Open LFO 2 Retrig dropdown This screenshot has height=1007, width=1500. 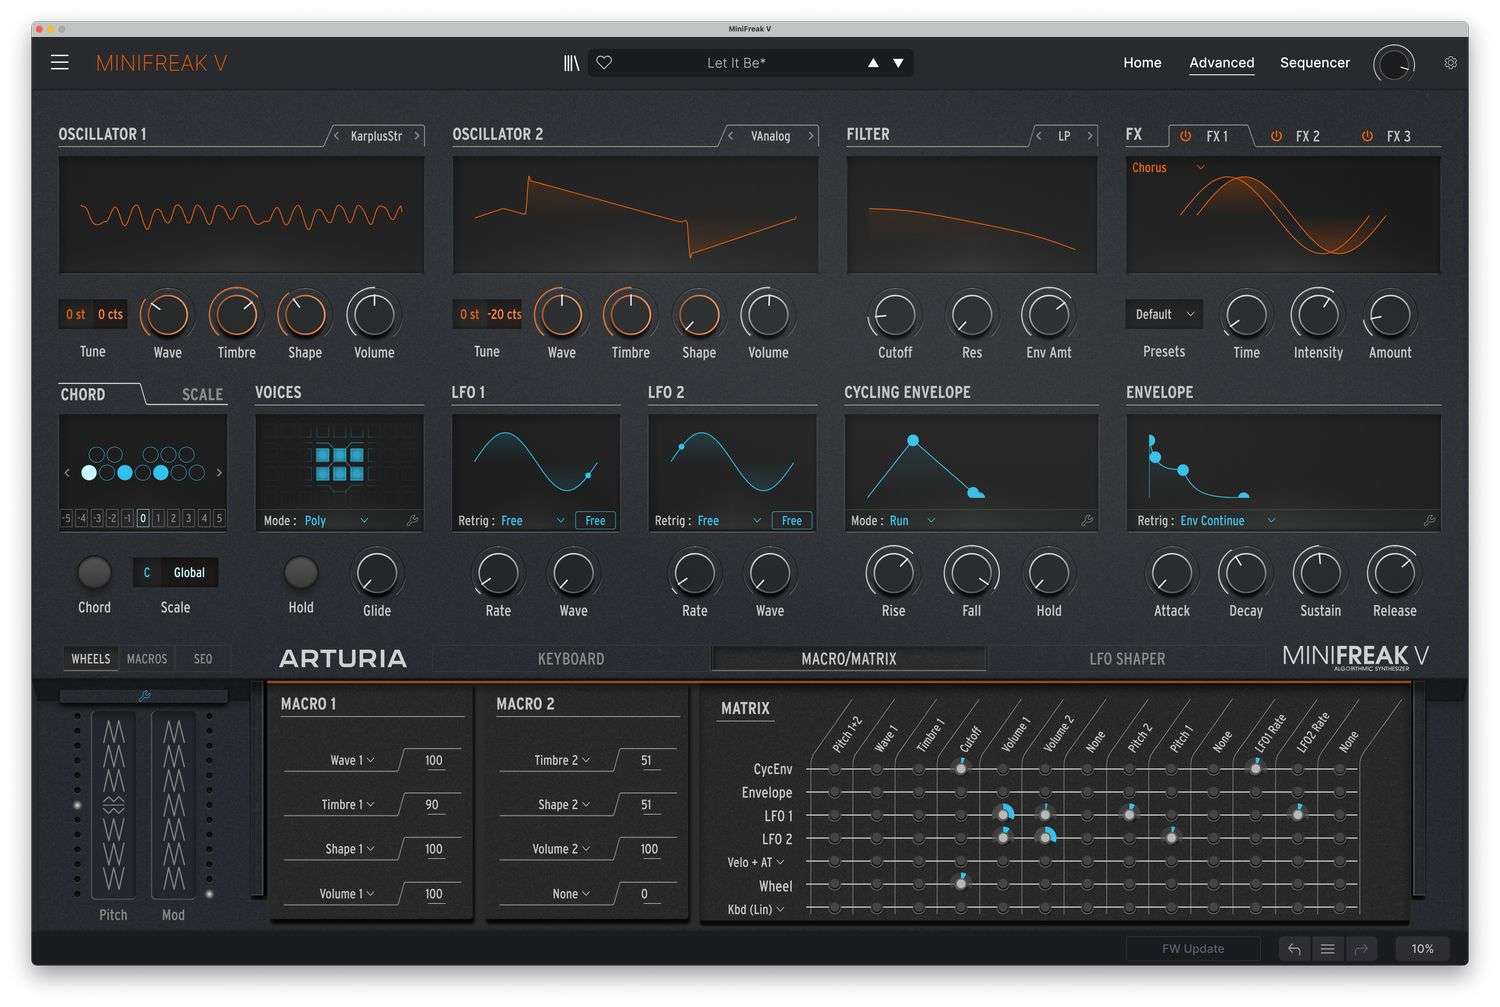[729, 521]
